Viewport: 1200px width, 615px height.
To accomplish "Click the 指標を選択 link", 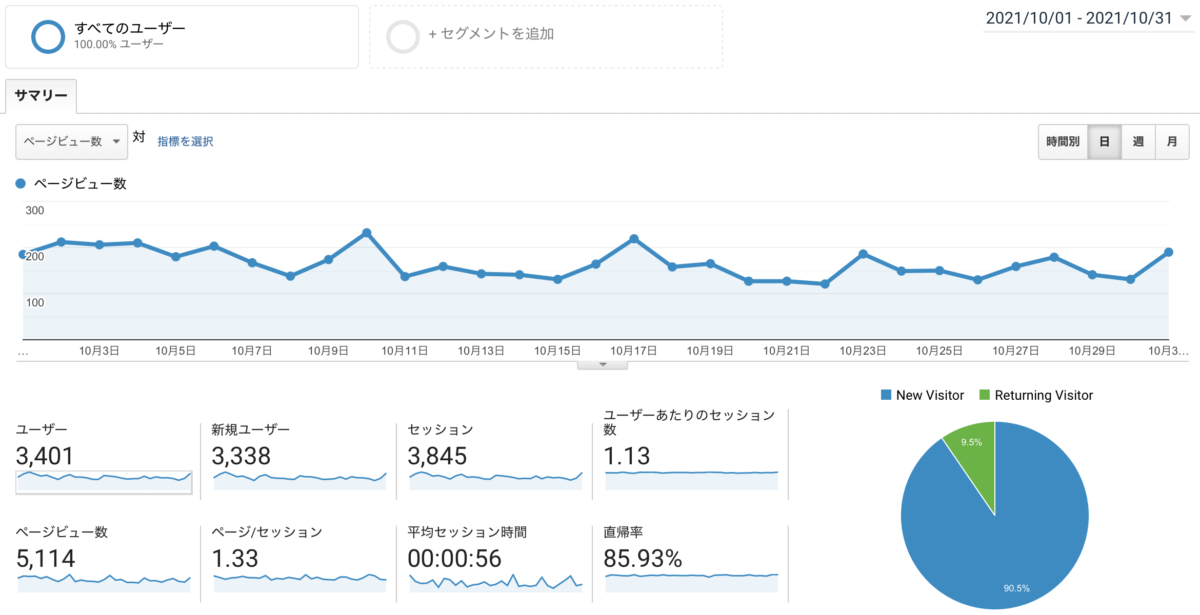I will pyautogui.click(x=185, y=141).
